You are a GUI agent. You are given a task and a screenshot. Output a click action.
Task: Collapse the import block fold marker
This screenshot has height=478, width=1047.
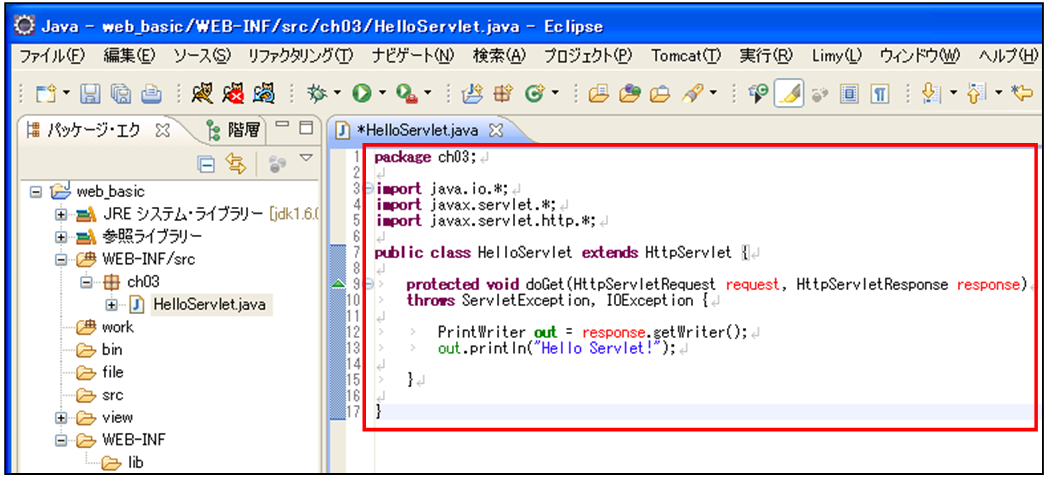coord(368,188)
